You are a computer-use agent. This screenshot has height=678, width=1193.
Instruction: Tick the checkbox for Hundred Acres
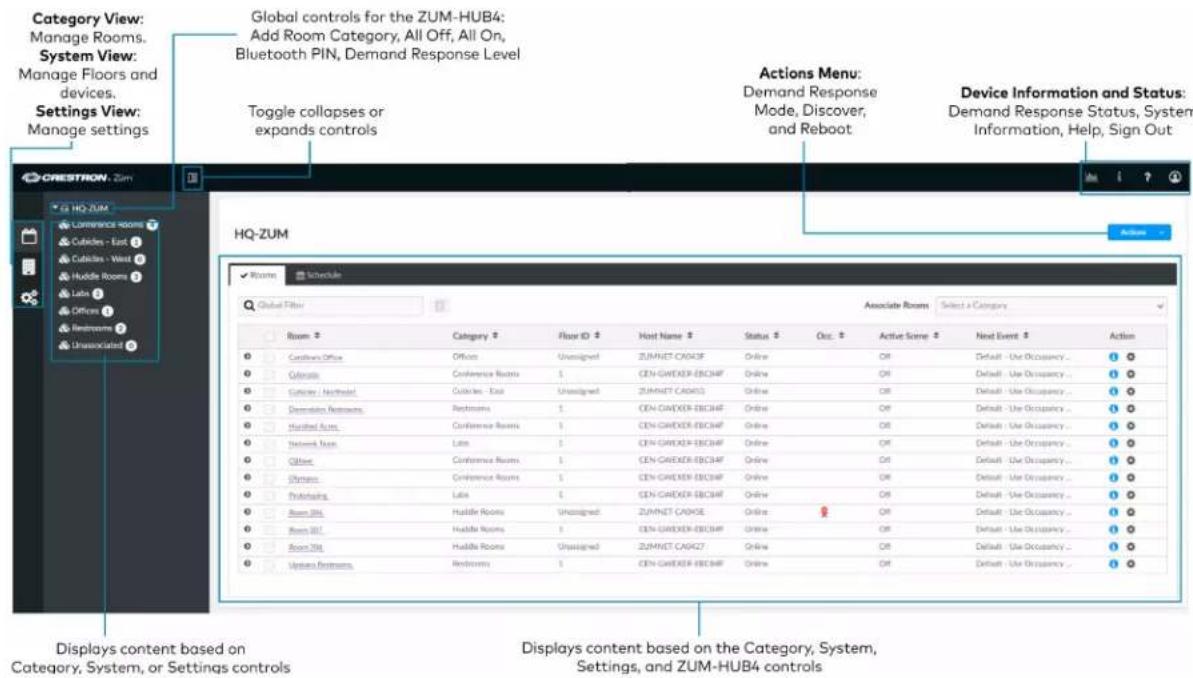(269, 426)
